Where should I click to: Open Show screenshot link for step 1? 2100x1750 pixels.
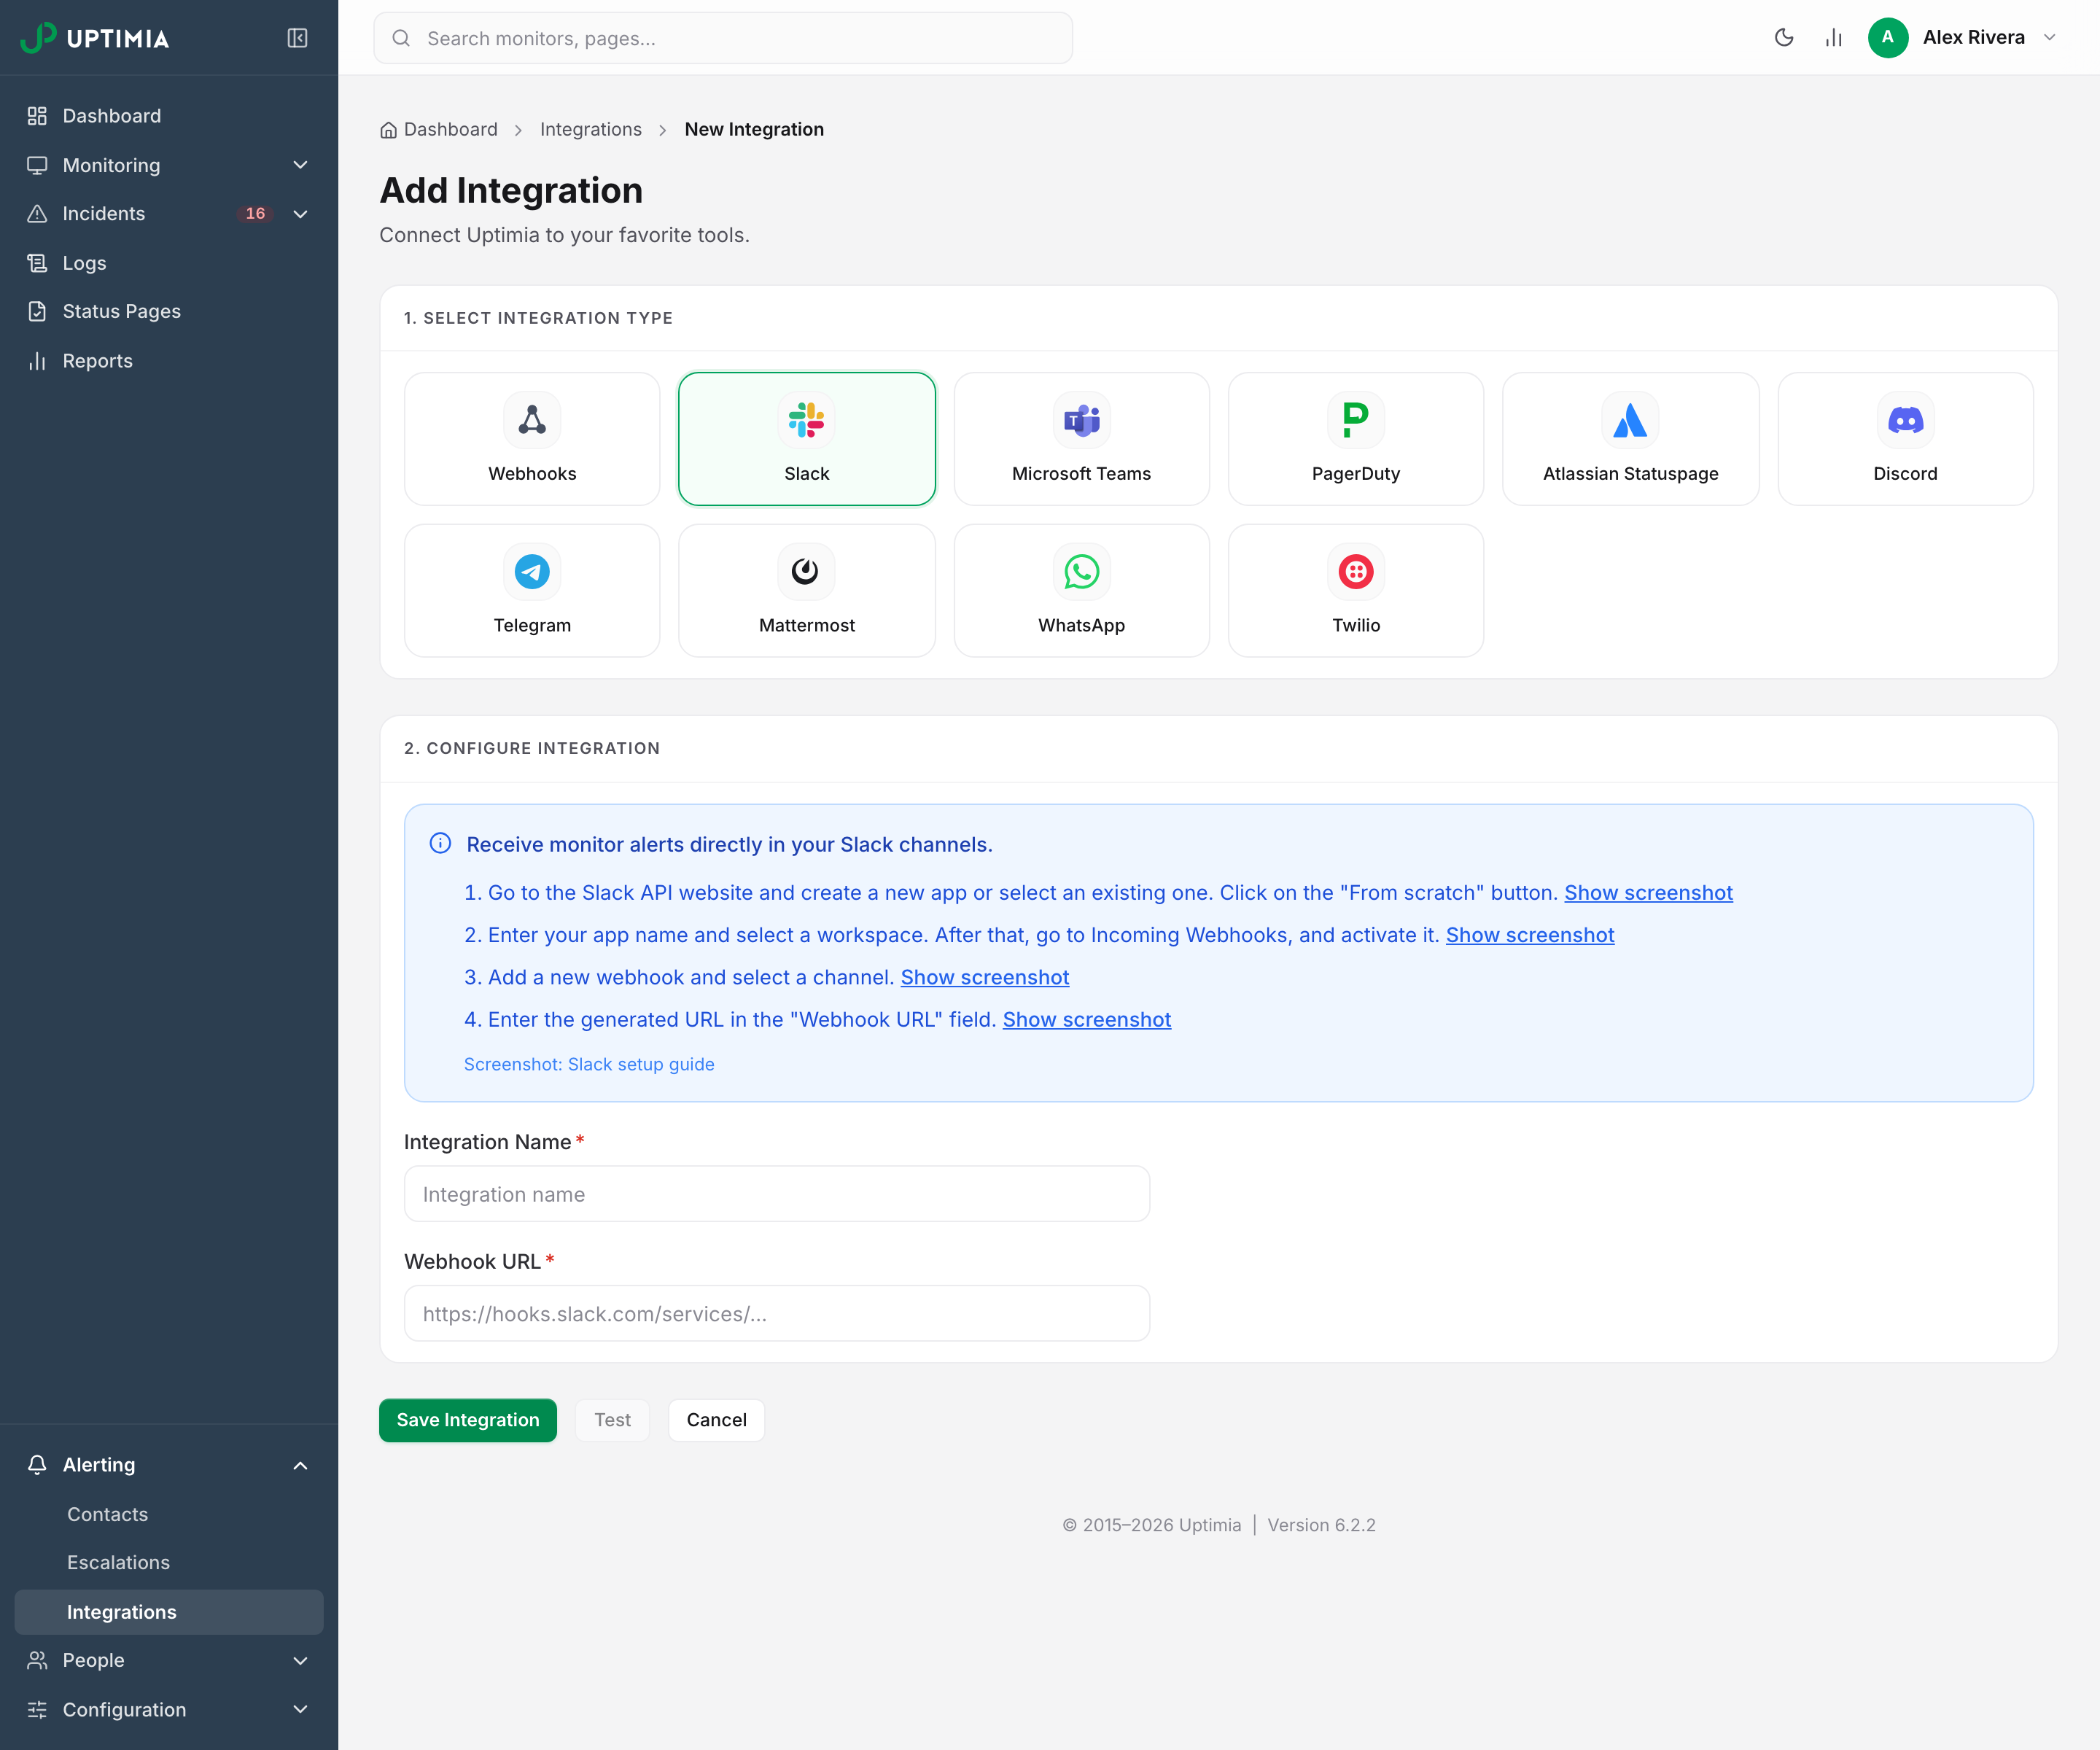pos(1648,893)
